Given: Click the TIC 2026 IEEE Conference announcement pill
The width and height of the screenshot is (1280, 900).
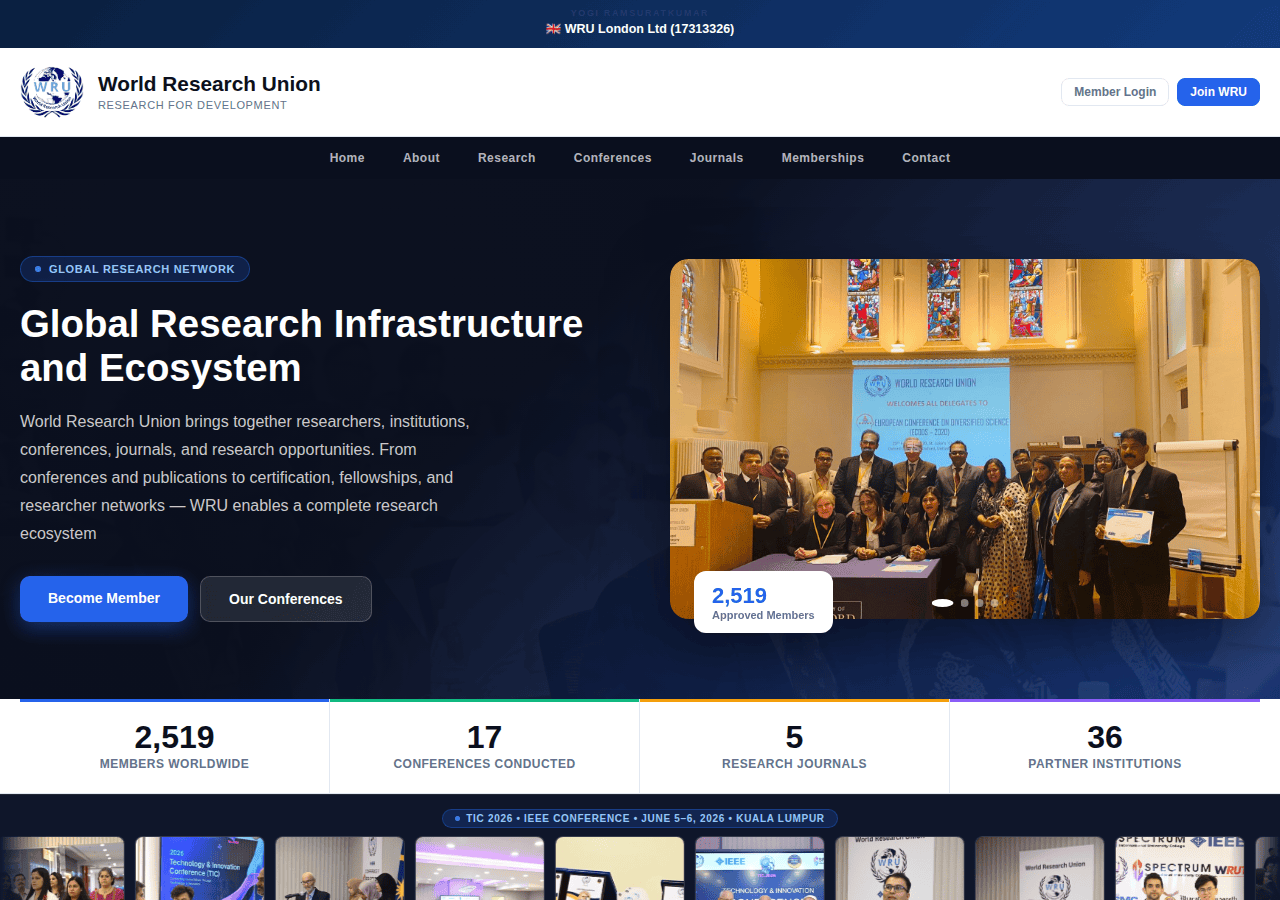Looking at the screenshot, I should pos(640,818).
